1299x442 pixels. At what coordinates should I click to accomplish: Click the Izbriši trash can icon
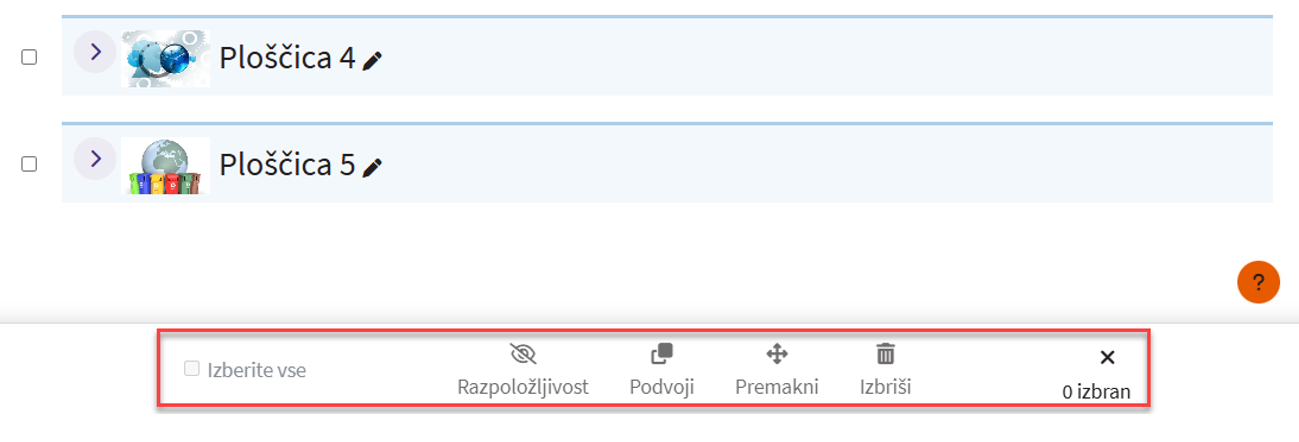886,354
